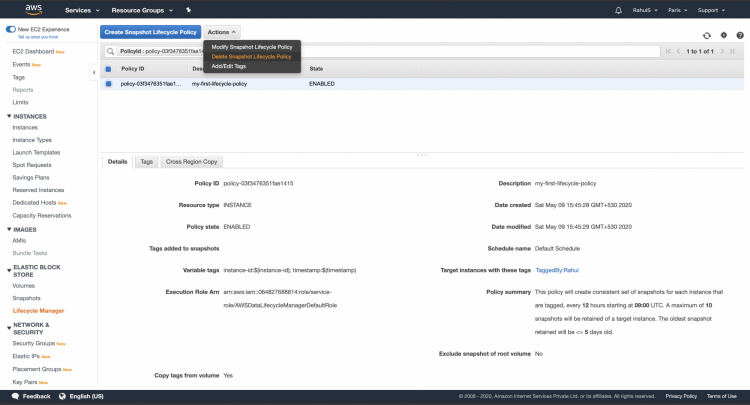Click the pin shortcut icon in navbar
This screenshot has height=405, width=750.
[188, 10]
